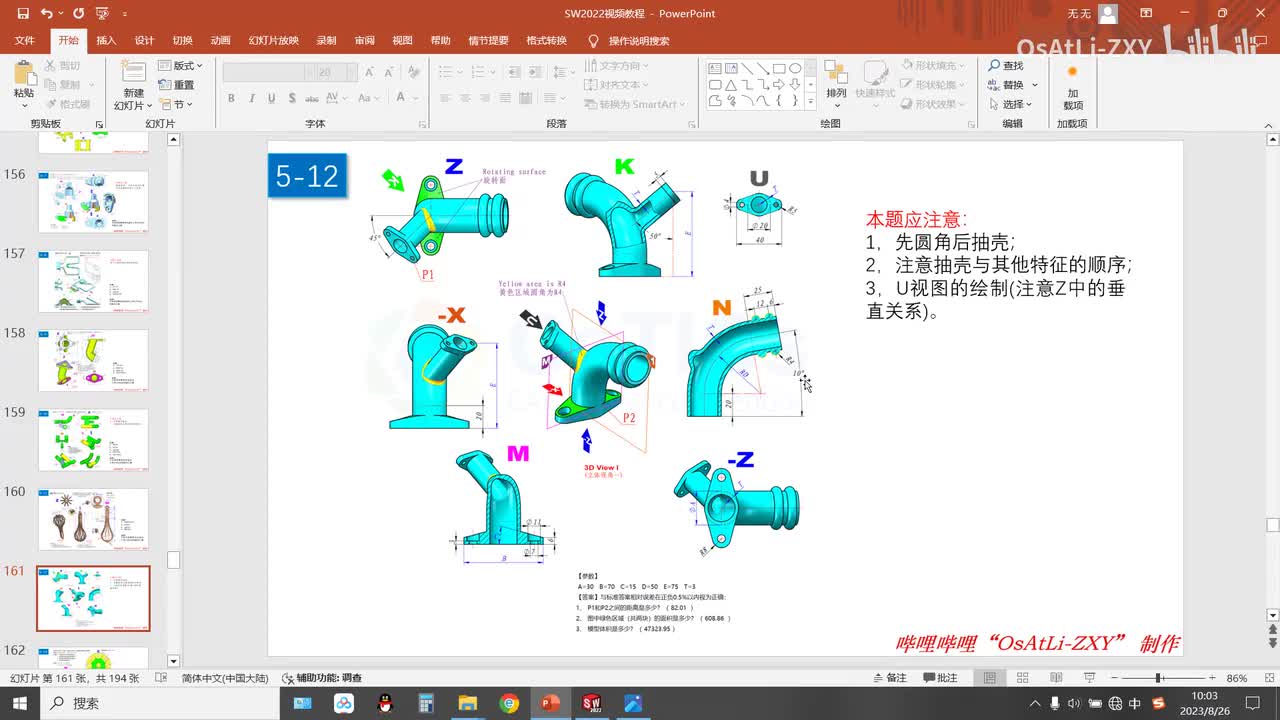The height and width of the screenshot is (720, 1280).
Task: Open the accessibility check status (辅助功能: 调查)
Action: [x=322, y=678]
